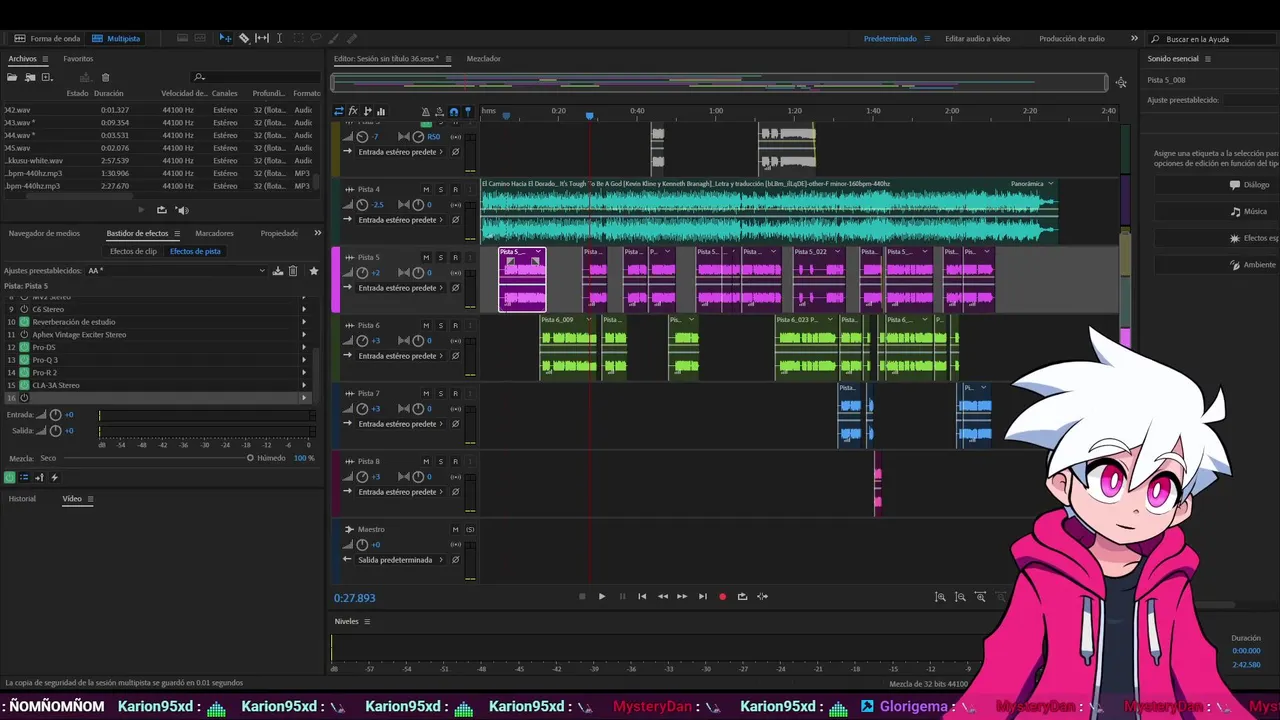Open Navegador de medios tab
This screenshot has width=1280, height=720.
click(44, 233)
